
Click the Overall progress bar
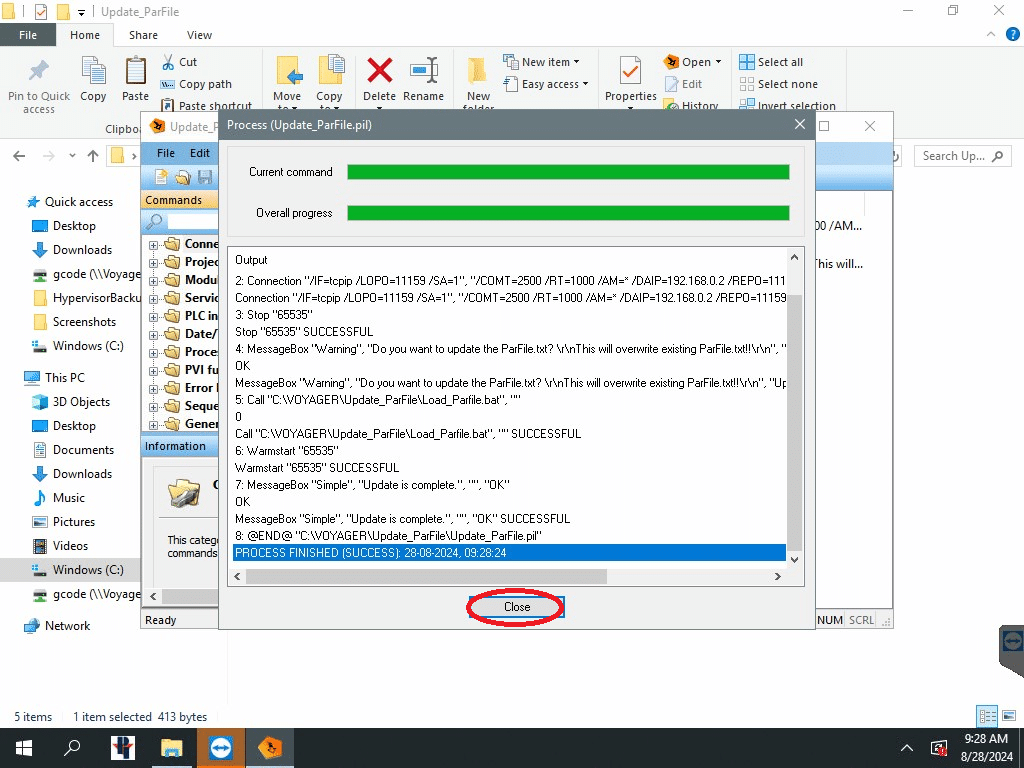click(568, 213)
